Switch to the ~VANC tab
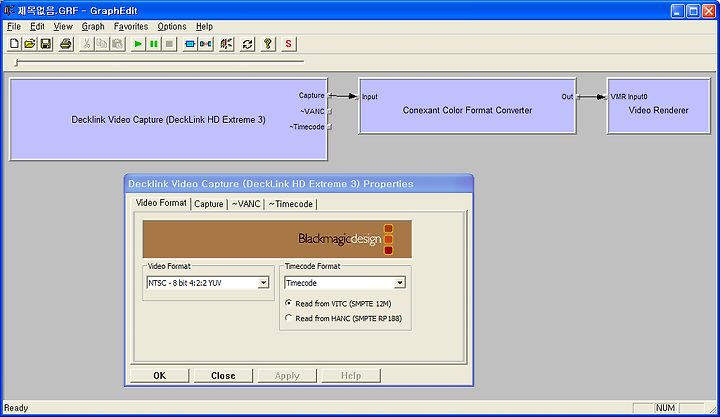The height and width of the screenshot is (417, 720). pos(246,204)
